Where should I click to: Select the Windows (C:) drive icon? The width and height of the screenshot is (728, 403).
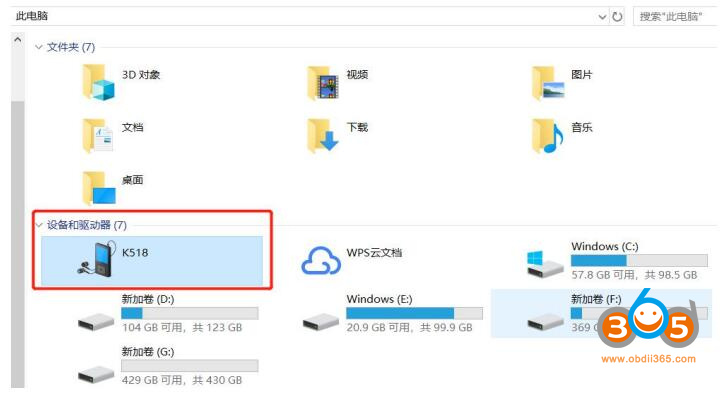[x=546, y=262]
